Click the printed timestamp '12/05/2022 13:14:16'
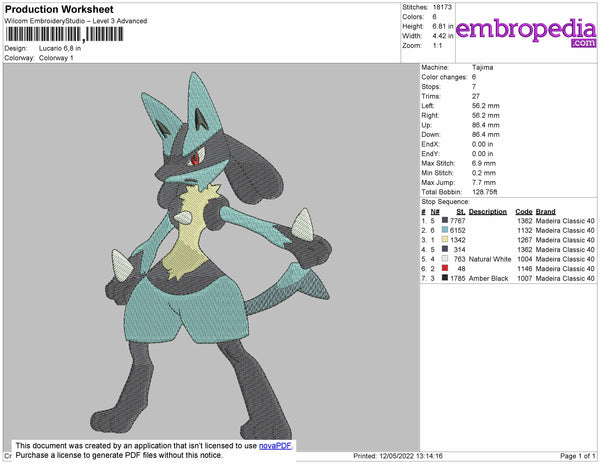 [x=411, y=456]
